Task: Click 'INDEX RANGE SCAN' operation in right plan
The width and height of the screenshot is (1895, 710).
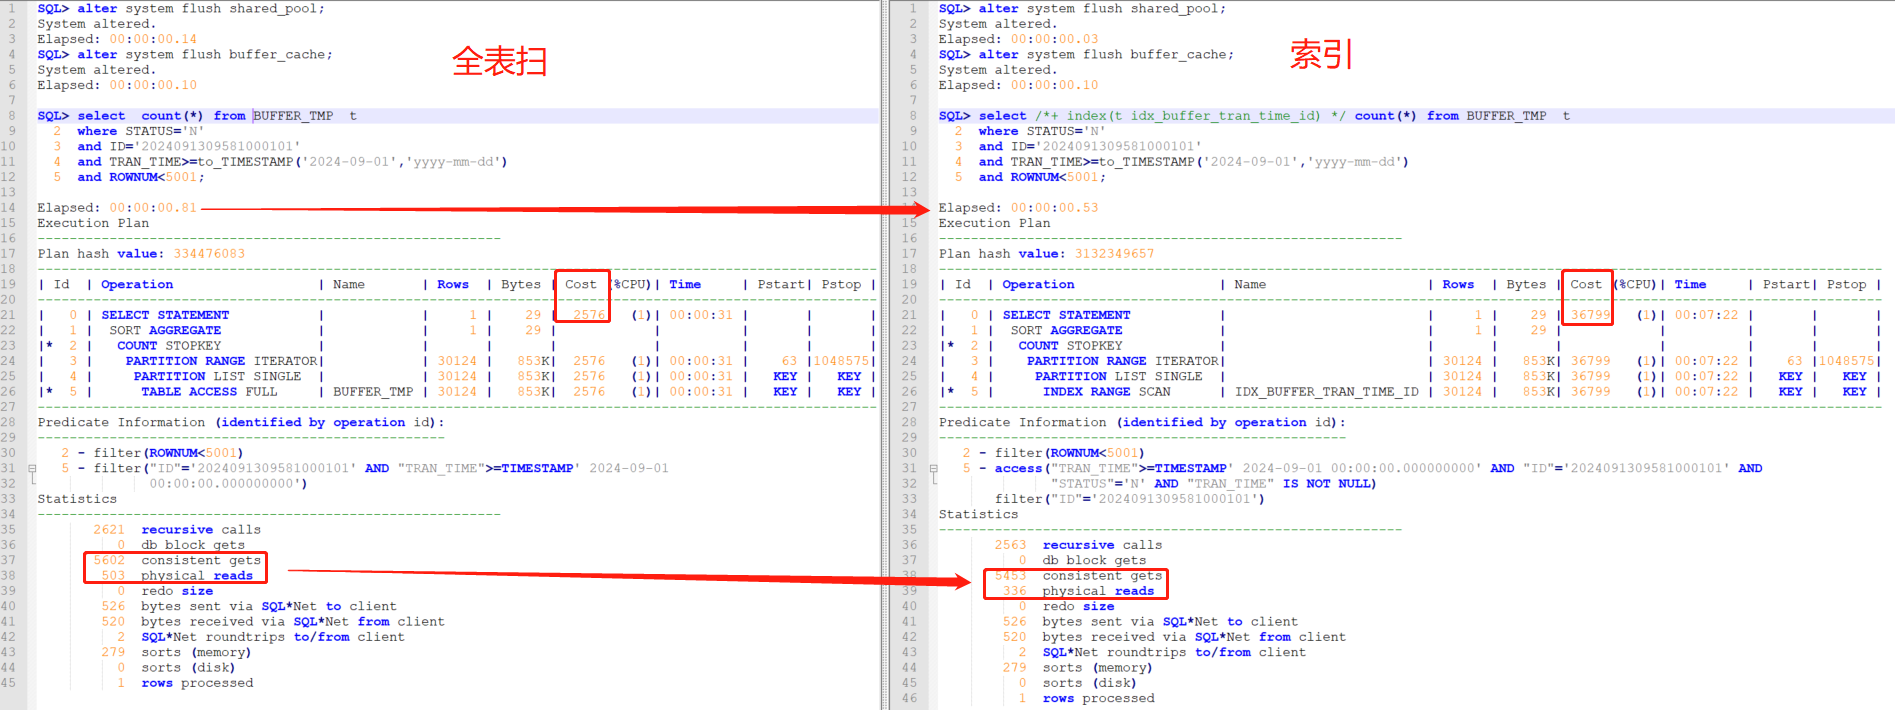Action: 1107,392
